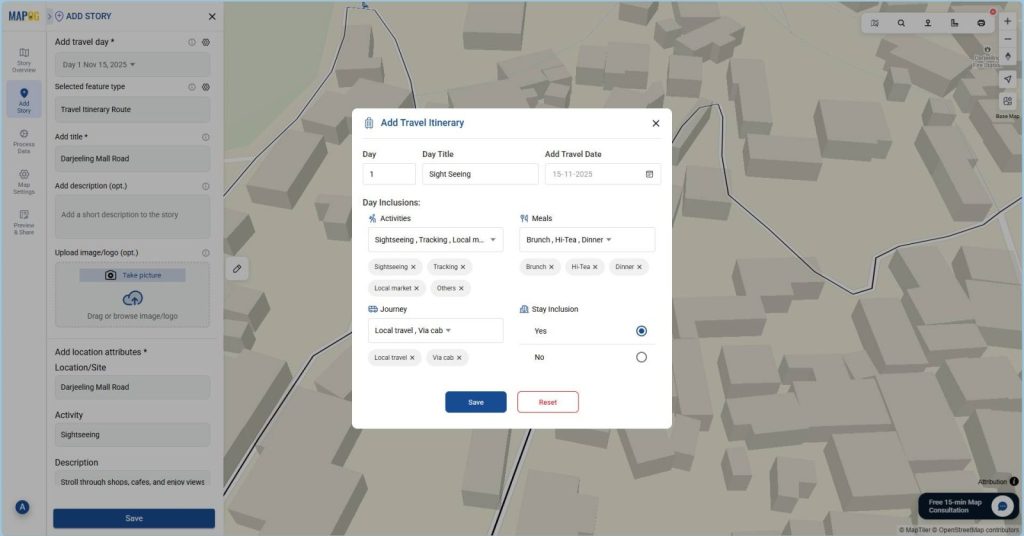Screen dimensions: 1024x536
Task: Click the Activity field Sightseeing
Action: point(133,435)
